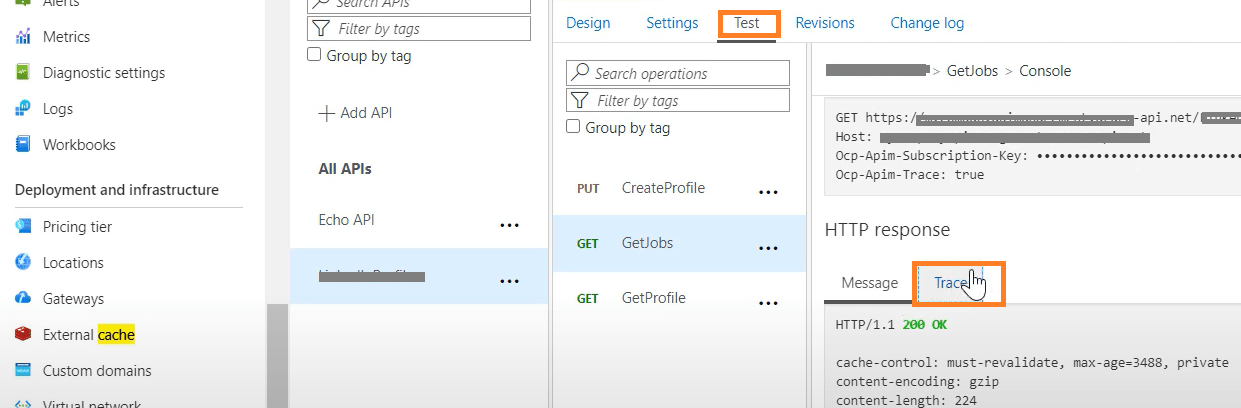Viewport: 1241px width, 408px height.
Task: Open the Gateways cloud icon
Action: (23, 299)
